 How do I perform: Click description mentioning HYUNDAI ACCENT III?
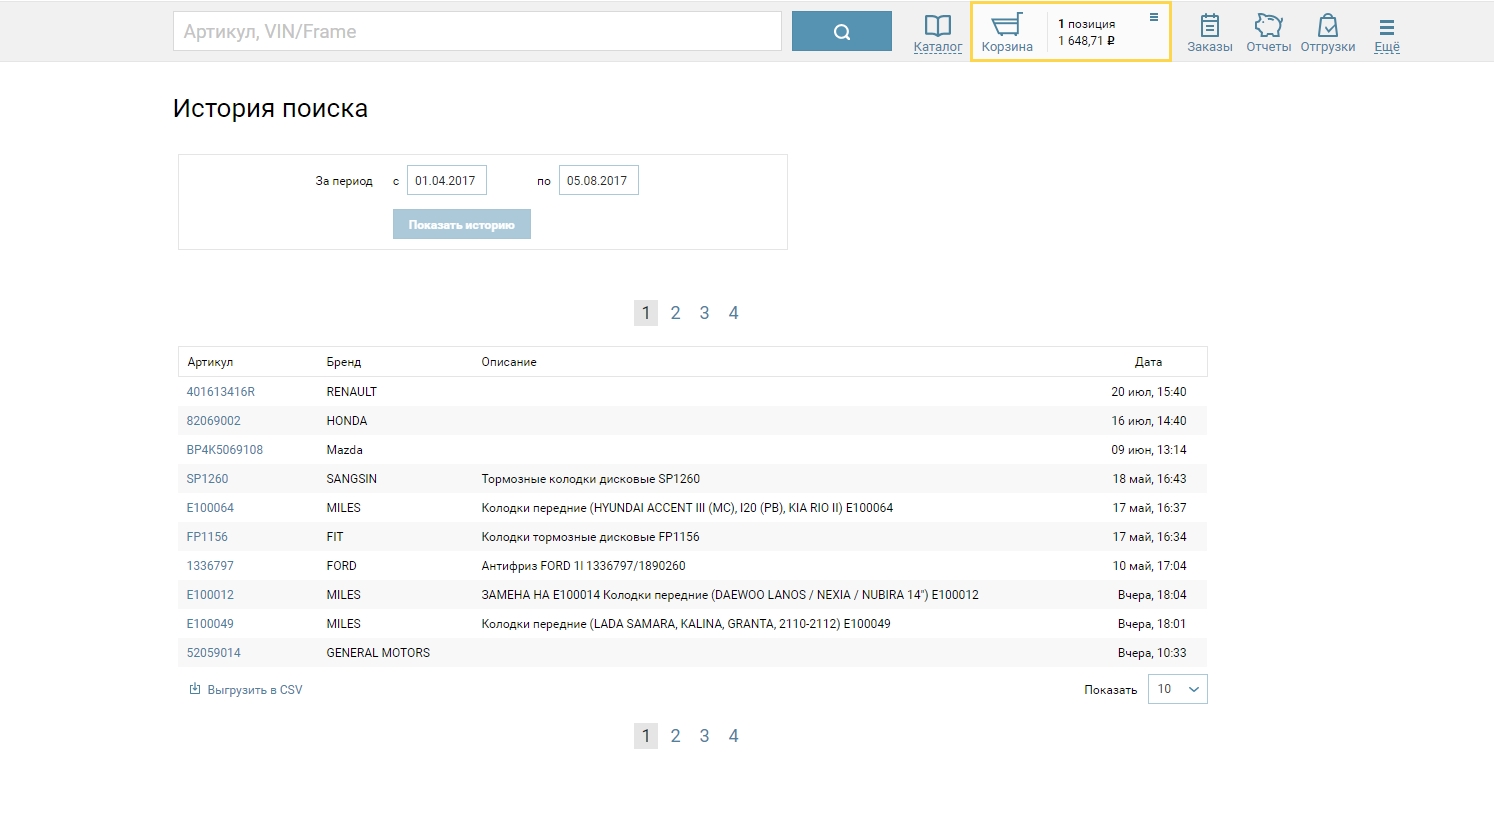pos(687,508)
